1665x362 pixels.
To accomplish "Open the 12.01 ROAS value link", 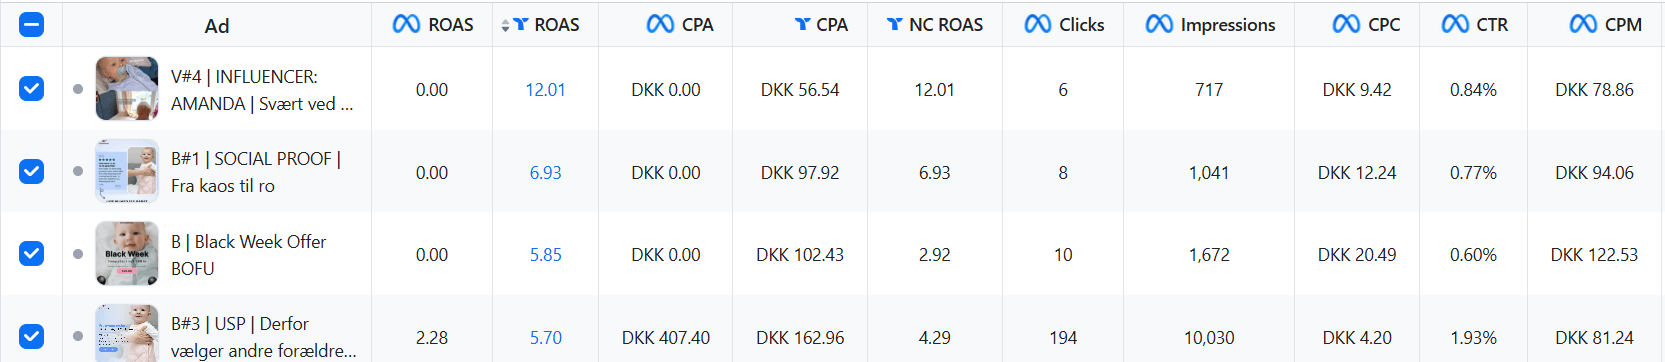I will tap(545, 90).
